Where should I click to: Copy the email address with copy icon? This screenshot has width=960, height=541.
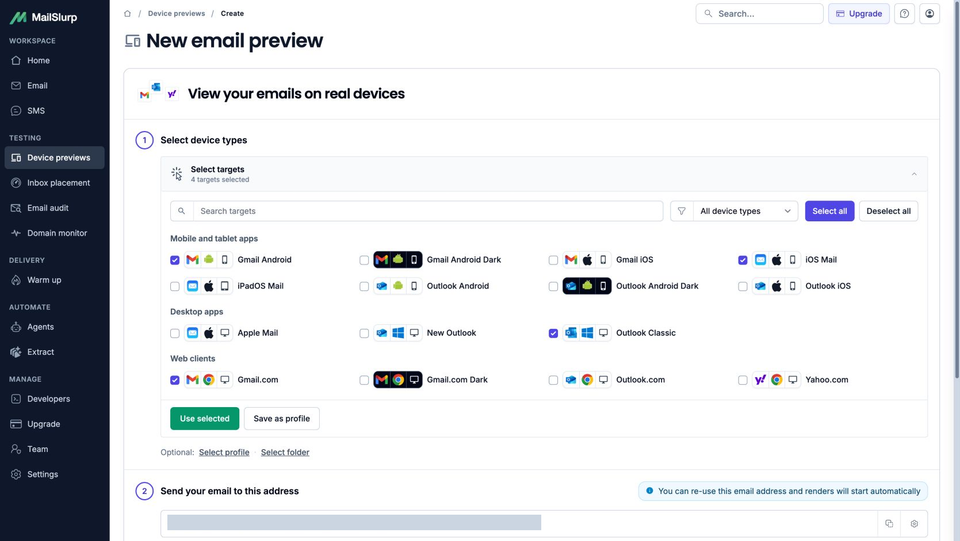889,523
